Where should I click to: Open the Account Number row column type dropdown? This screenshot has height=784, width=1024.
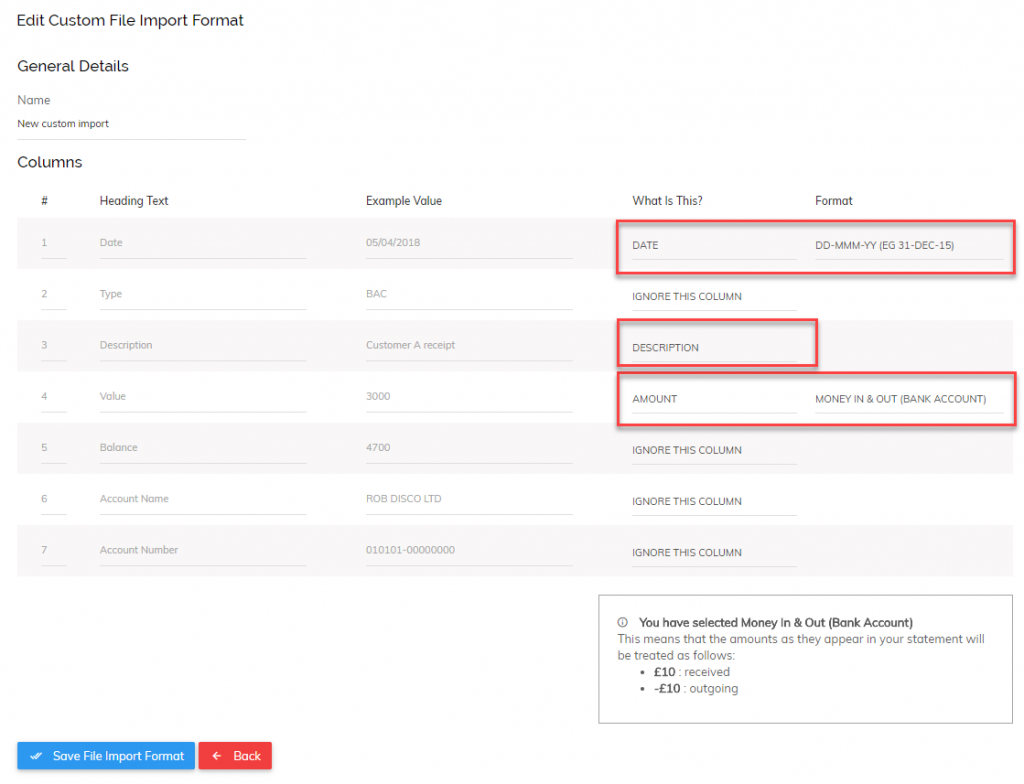click(714, 553)
